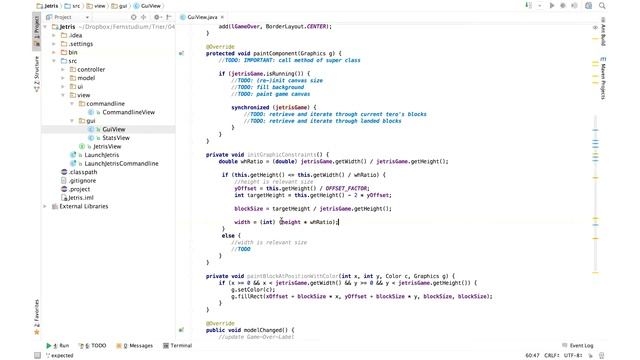
Task: Open the run configuration dropdown
Action: click(x=540, y=6)
